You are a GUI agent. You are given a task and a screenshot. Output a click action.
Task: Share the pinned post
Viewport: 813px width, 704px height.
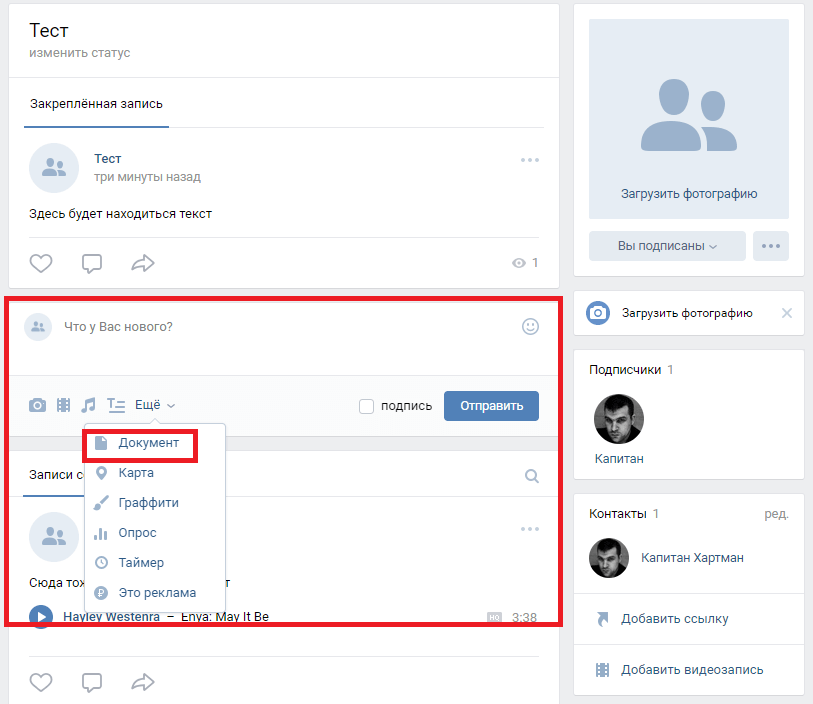tap(143, 263)
